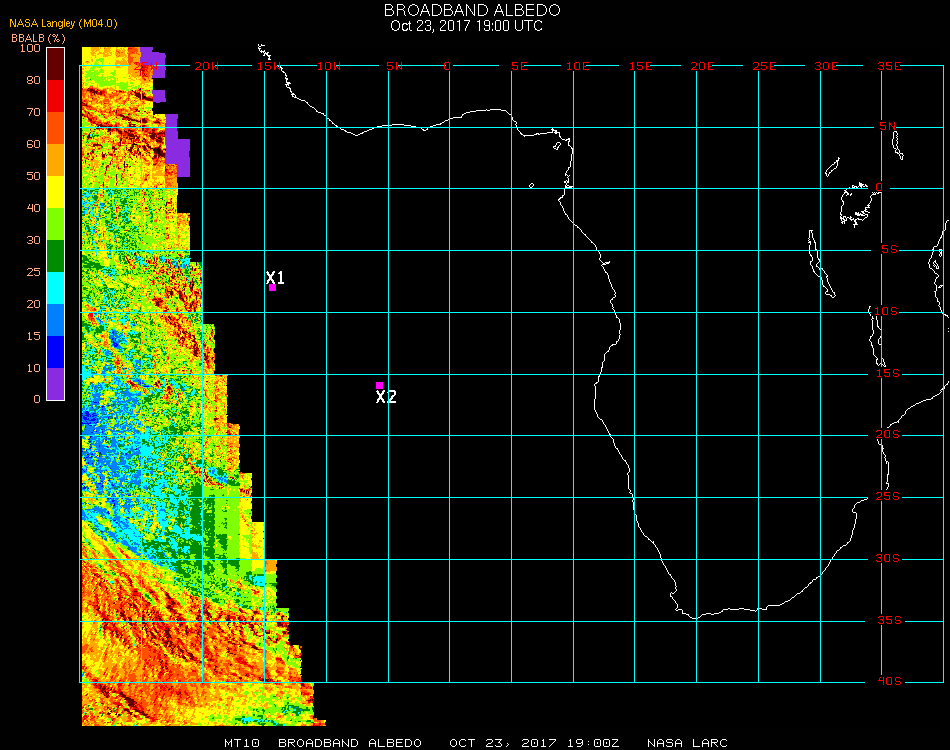Image resolution: width=950 pixels, height=750 pixels.
Task: Click the X2 text label
Action: click(x=386, y=397)
